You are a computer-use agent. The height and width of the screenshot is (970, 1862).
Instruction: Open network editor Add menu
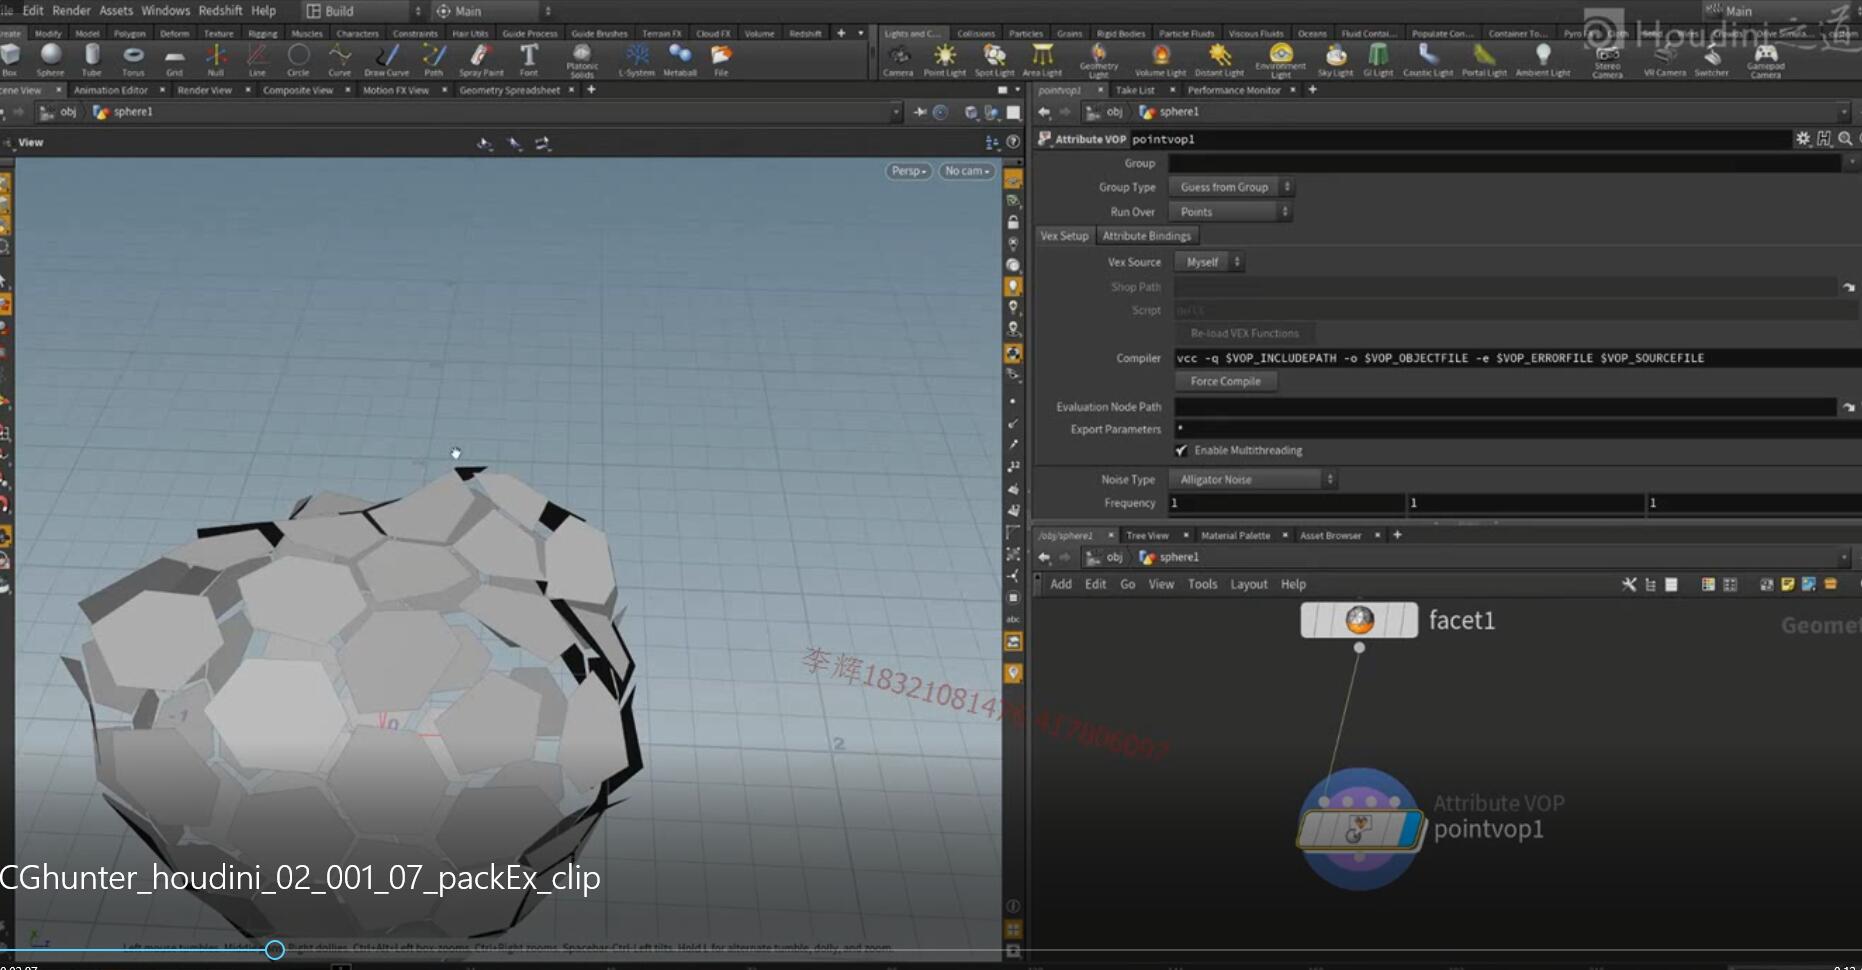point(1061,584)
